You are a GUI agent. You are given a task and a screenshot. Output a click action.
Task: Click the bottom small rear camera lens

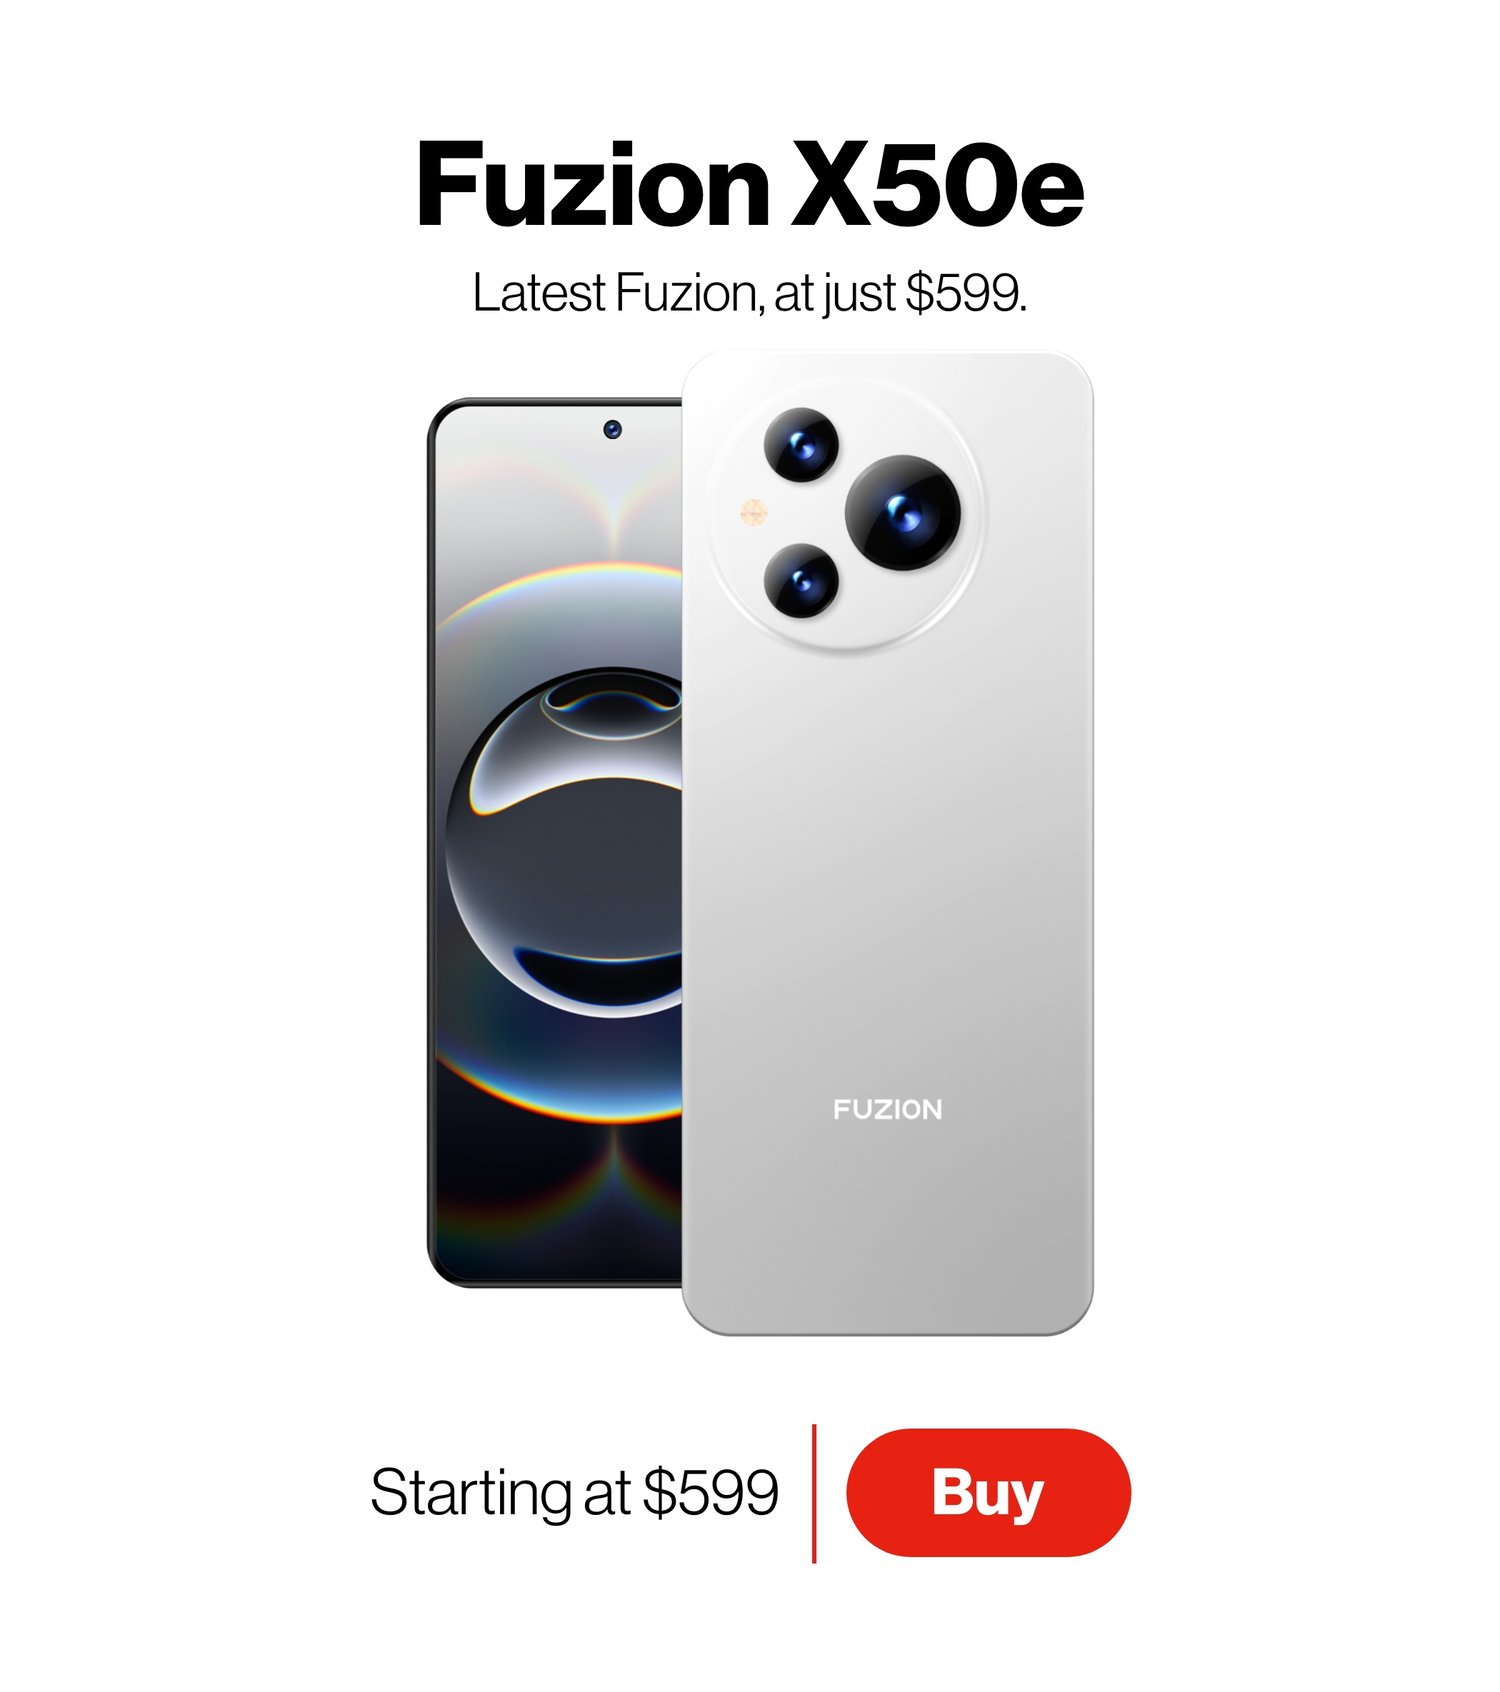point(801,581)
